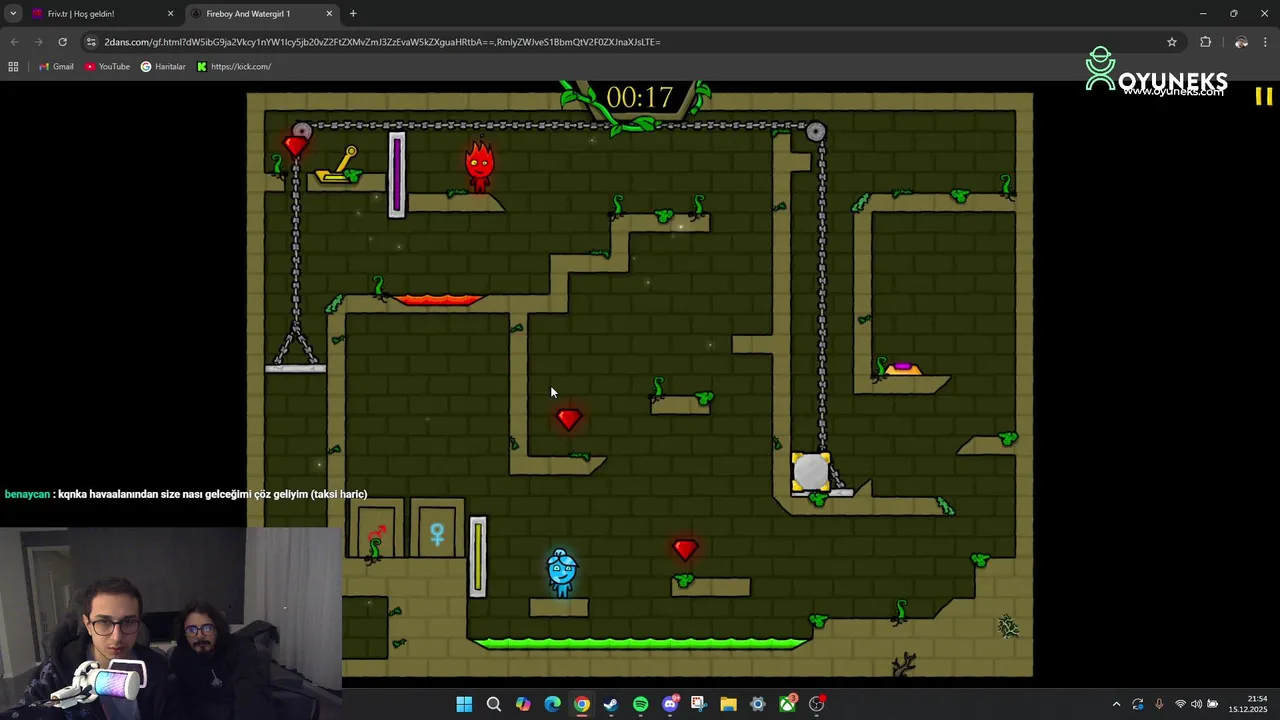This screenshot has width=1280, height=720.
Task: Open the apps grid in bookmarks bar
Action: pos(13,67)
